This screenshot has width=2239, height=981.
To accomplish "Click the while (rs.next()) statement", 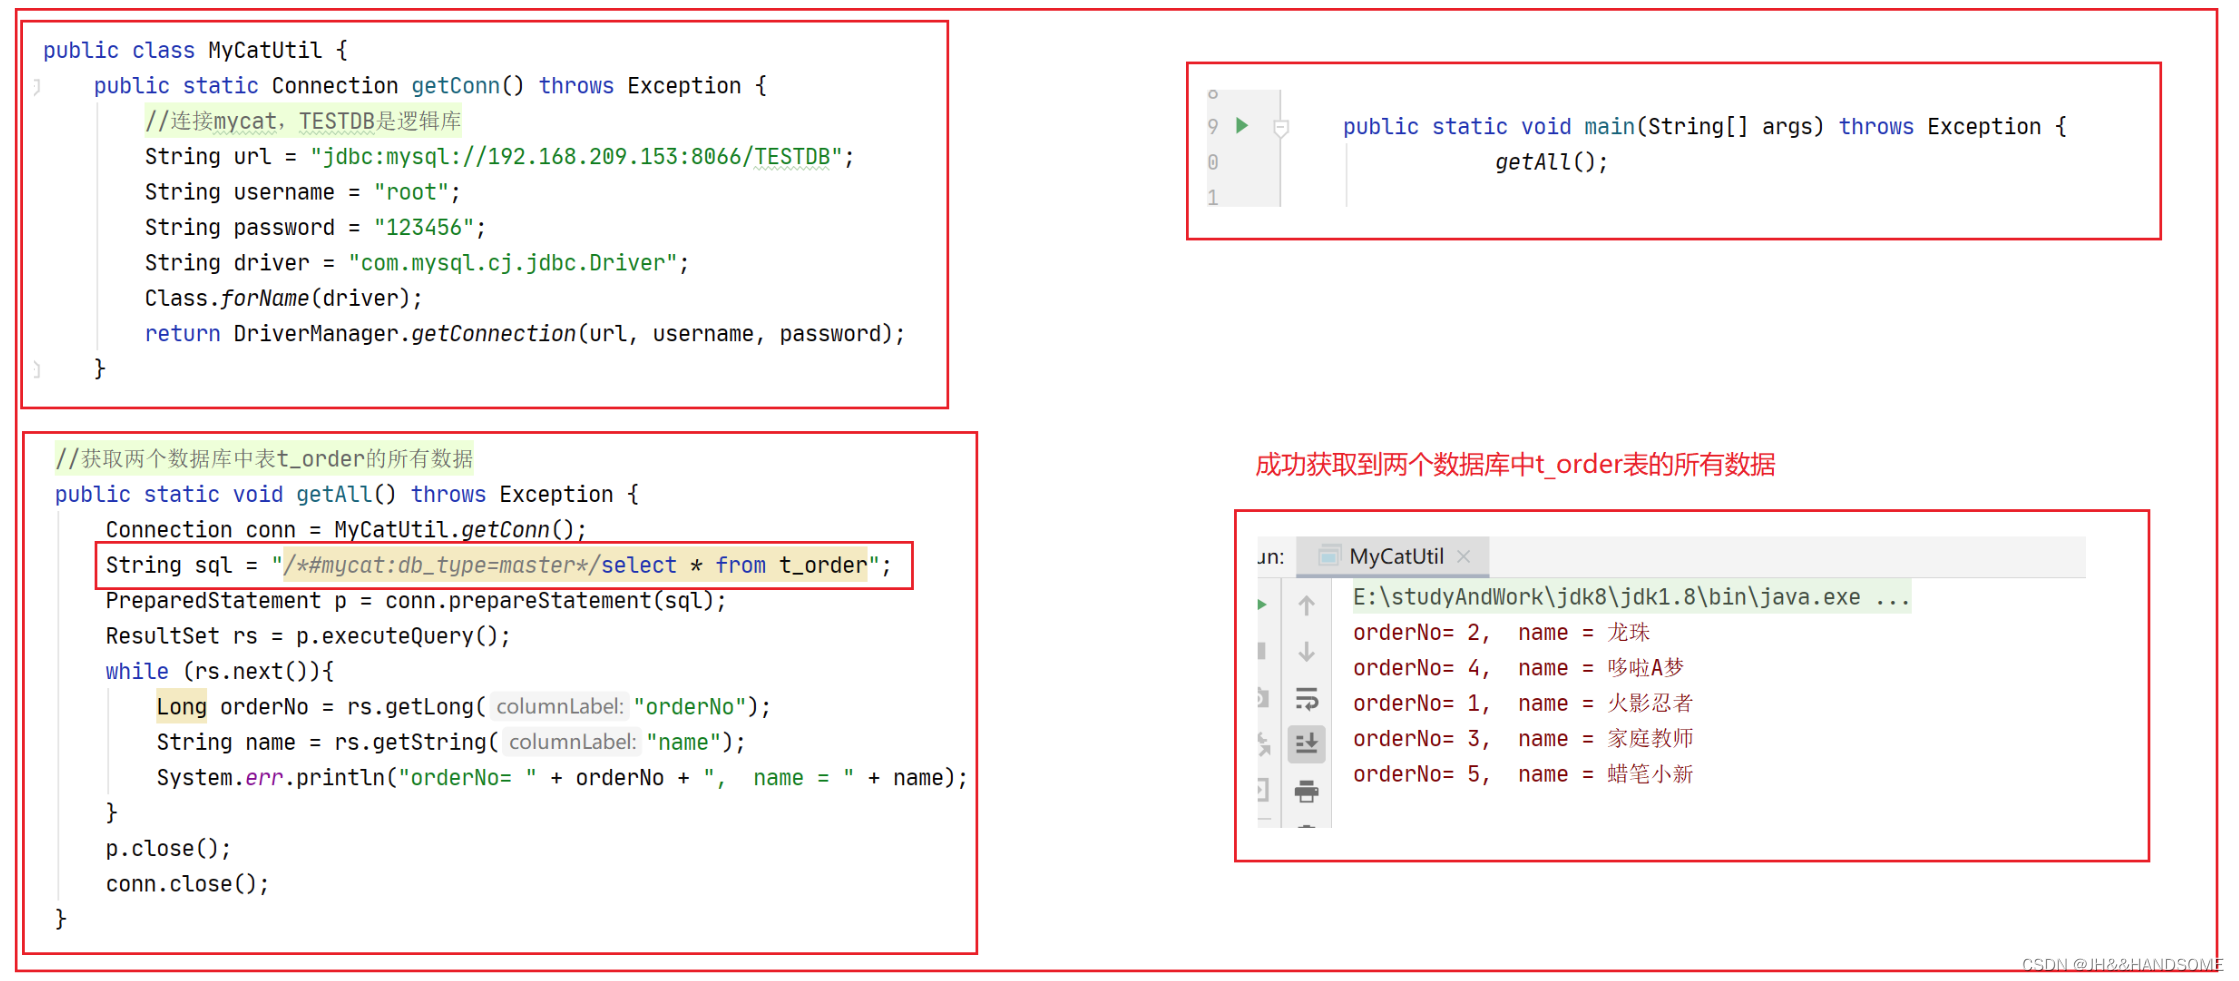I will [x=220, y=672].
